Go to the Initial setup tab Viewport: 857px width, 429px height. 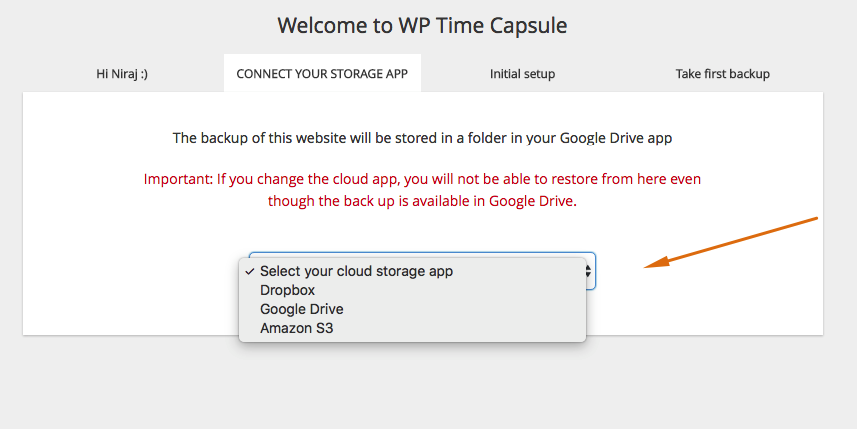click(522, 74)
